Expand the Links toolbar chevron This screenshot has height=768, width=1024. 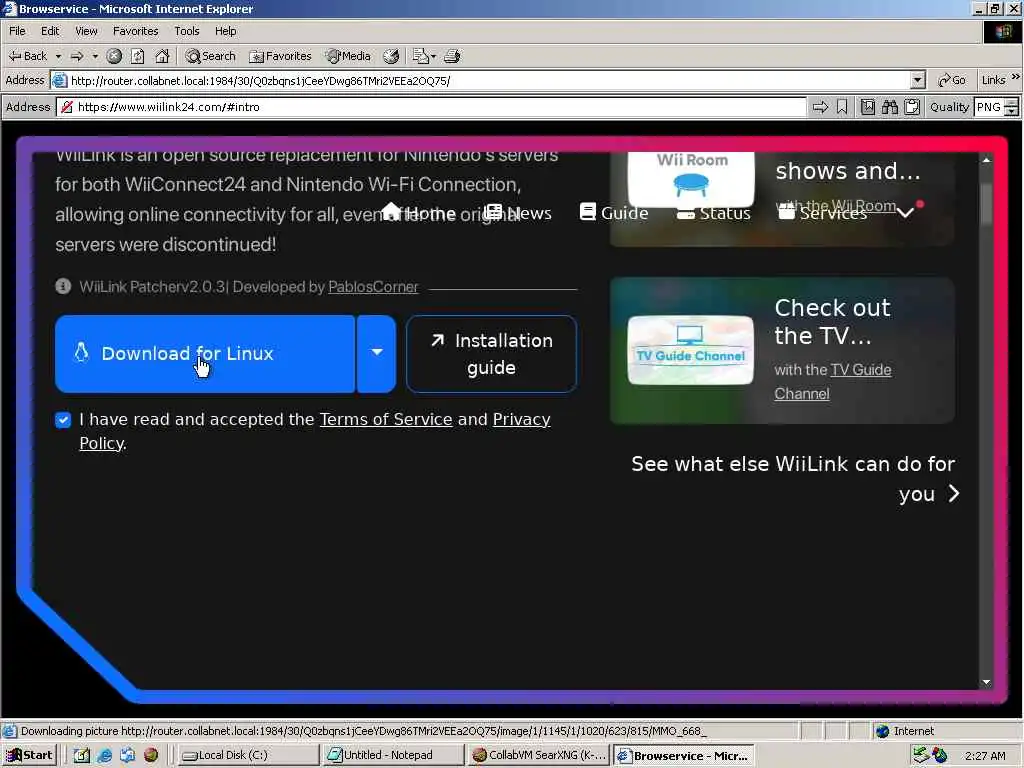point(1016,78)
